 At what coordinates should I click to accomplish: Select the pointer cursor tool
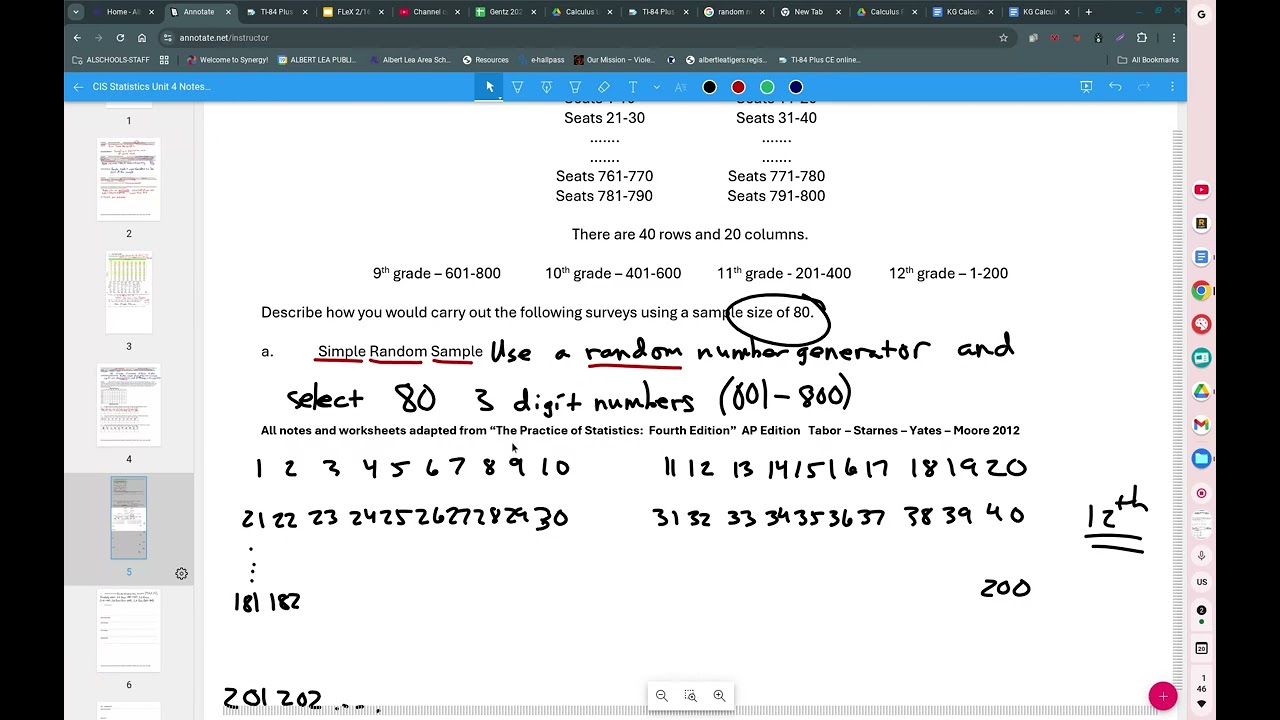[x=489, y=87]
